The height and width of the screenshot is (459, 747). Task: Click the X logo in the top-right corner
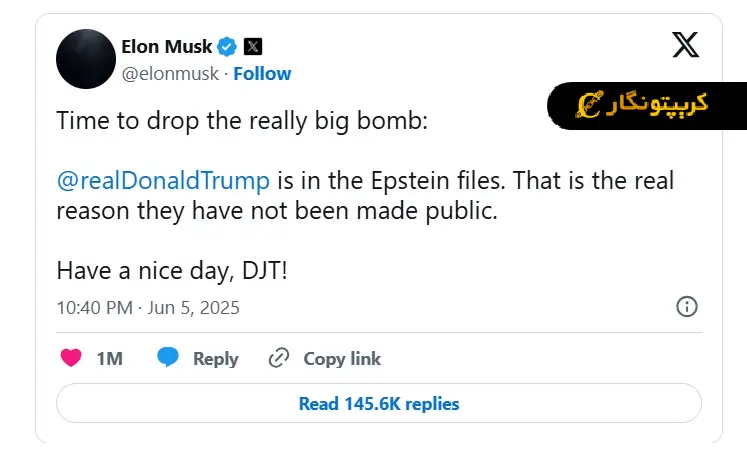(685, 45)
